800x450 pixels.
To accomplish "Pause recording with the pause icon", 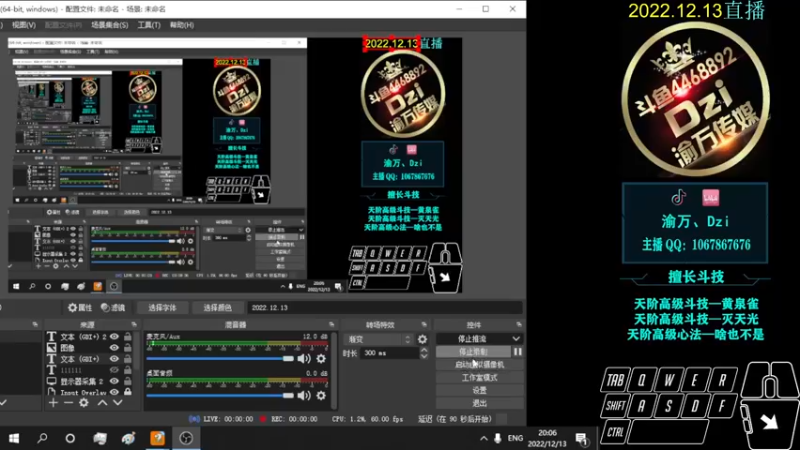I will click(518, 352).
